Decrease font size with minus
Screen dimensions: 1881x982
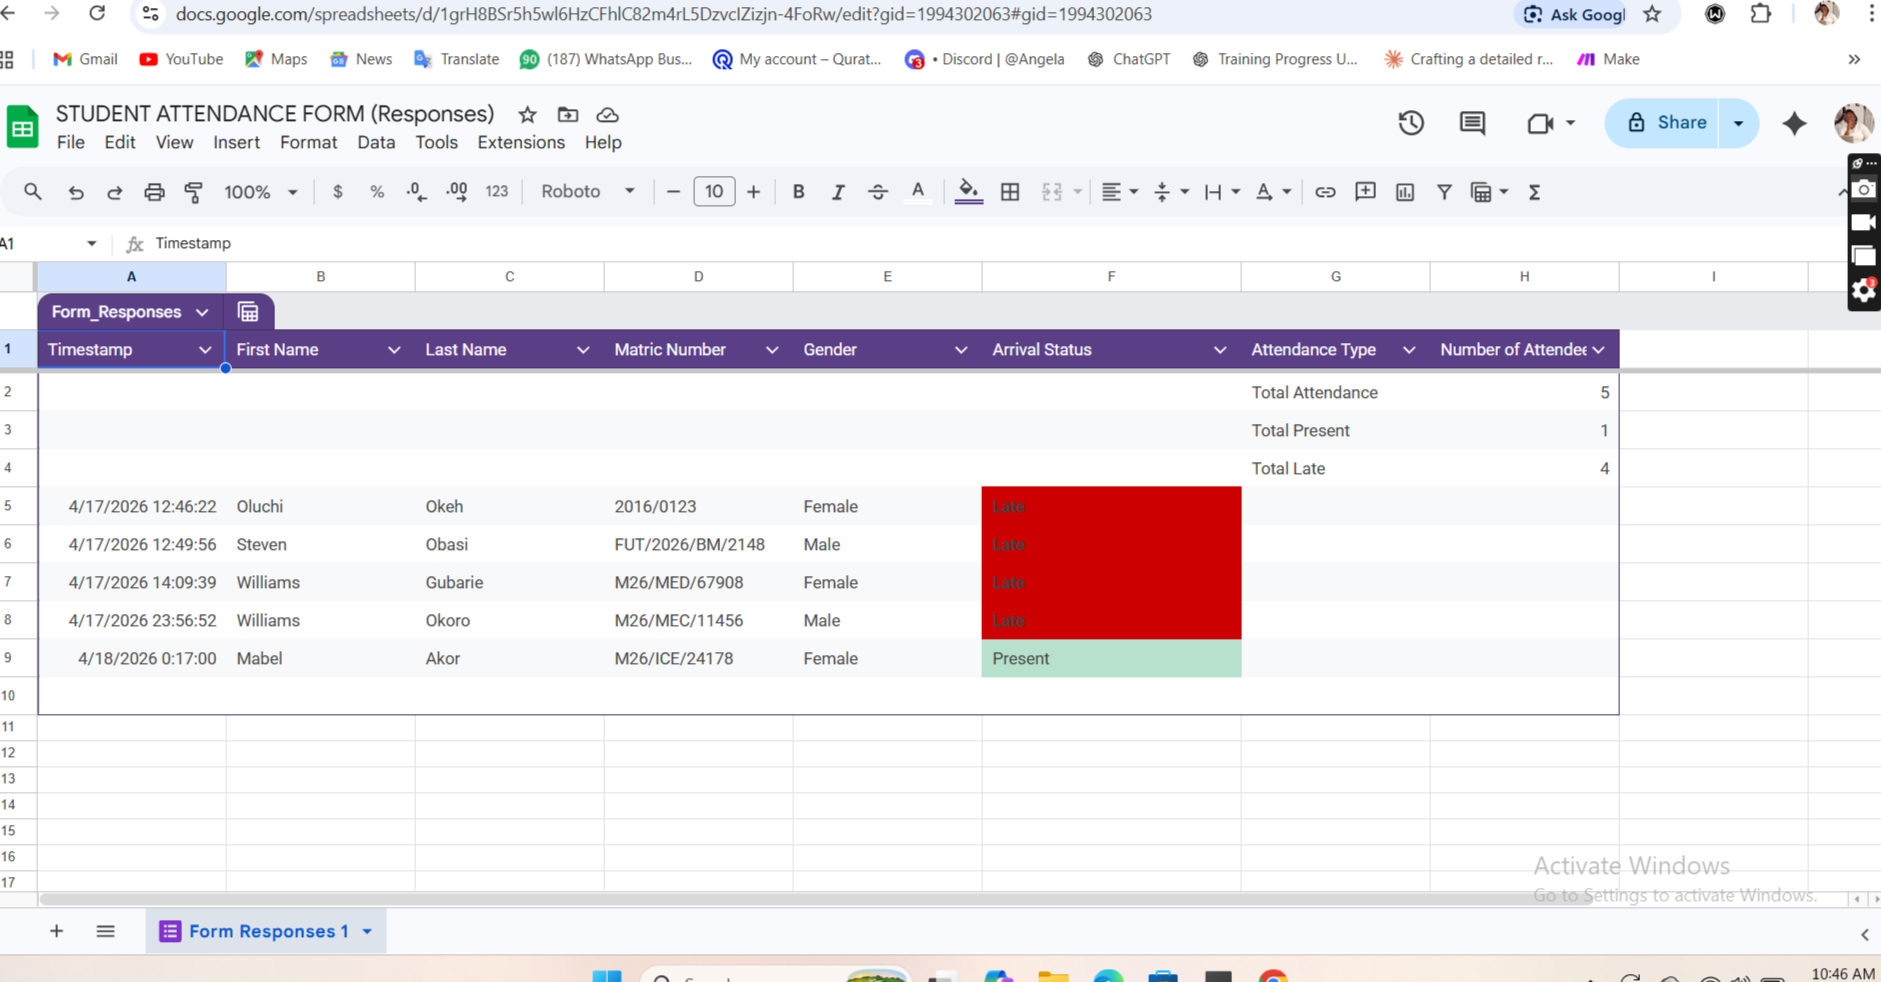point(673,192)
